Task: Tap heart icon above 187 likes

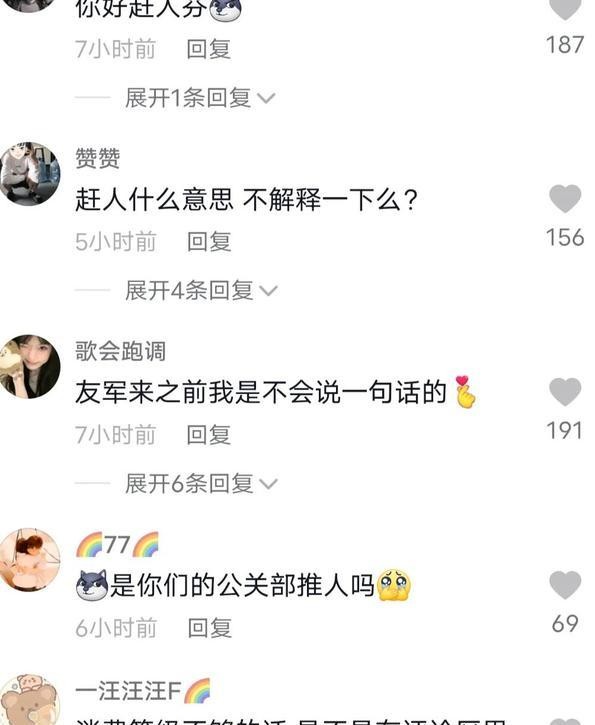Action: pos(565,9)
